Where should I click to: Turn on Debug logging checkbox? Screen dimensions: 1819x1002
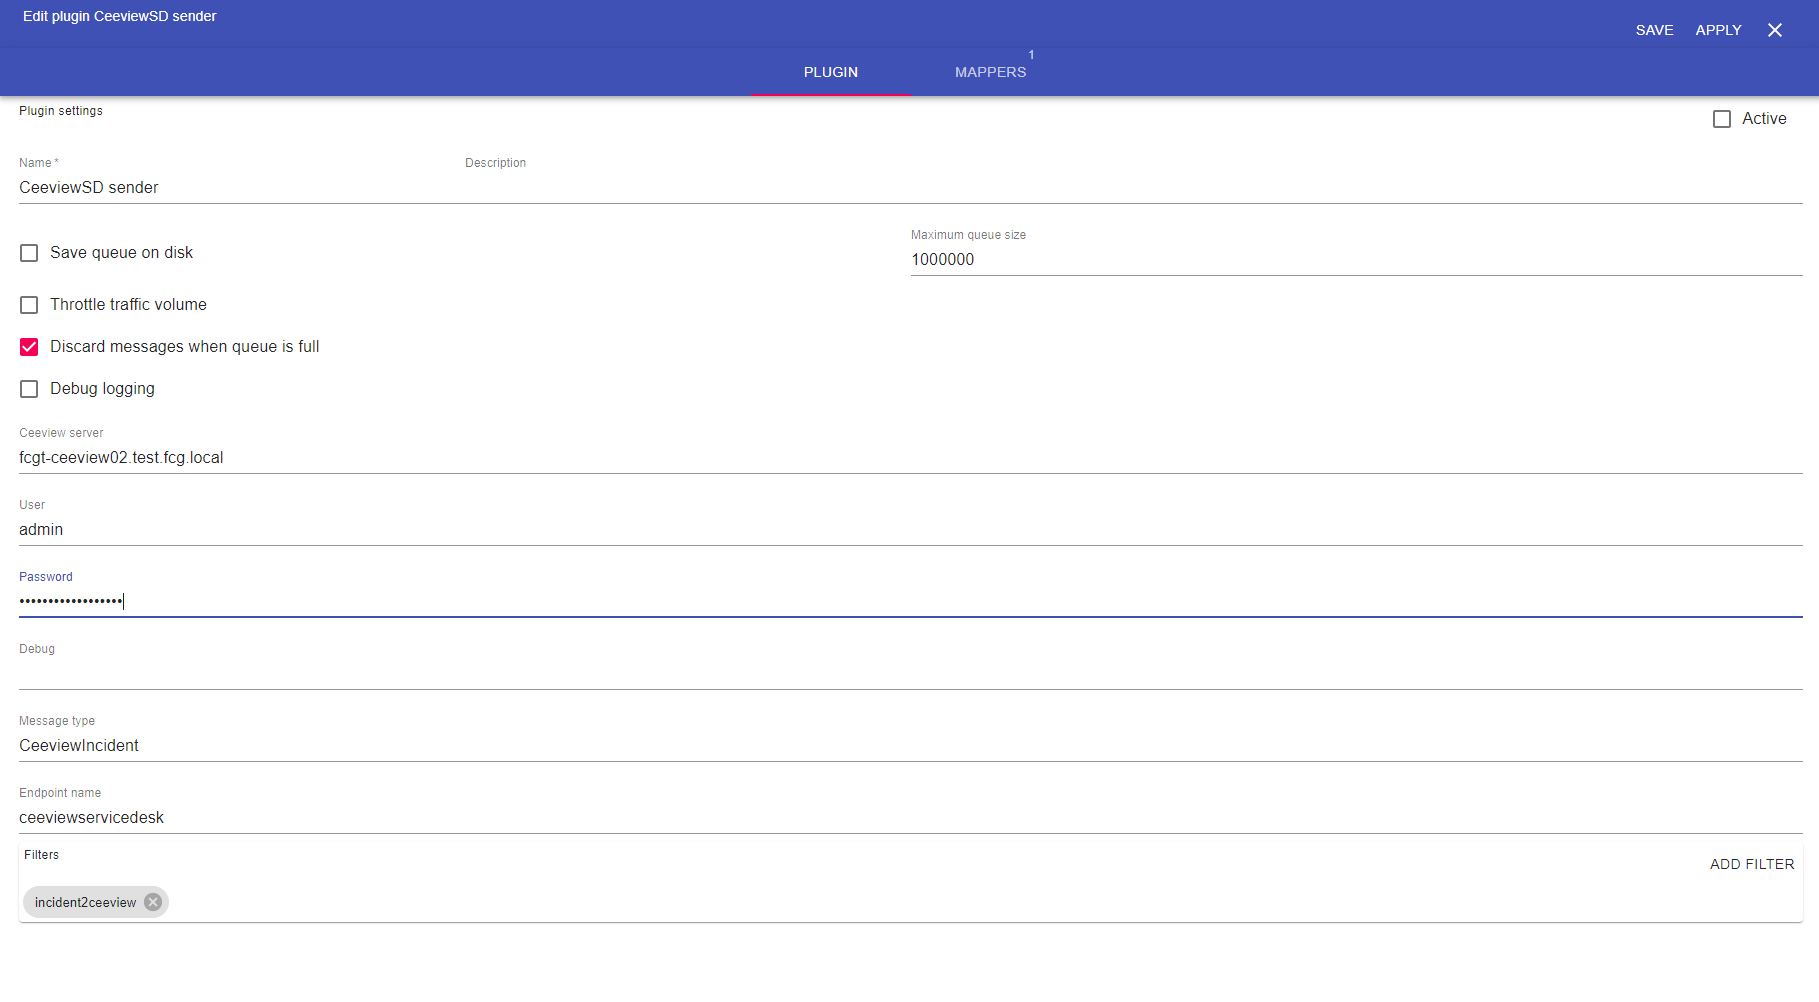29,389
